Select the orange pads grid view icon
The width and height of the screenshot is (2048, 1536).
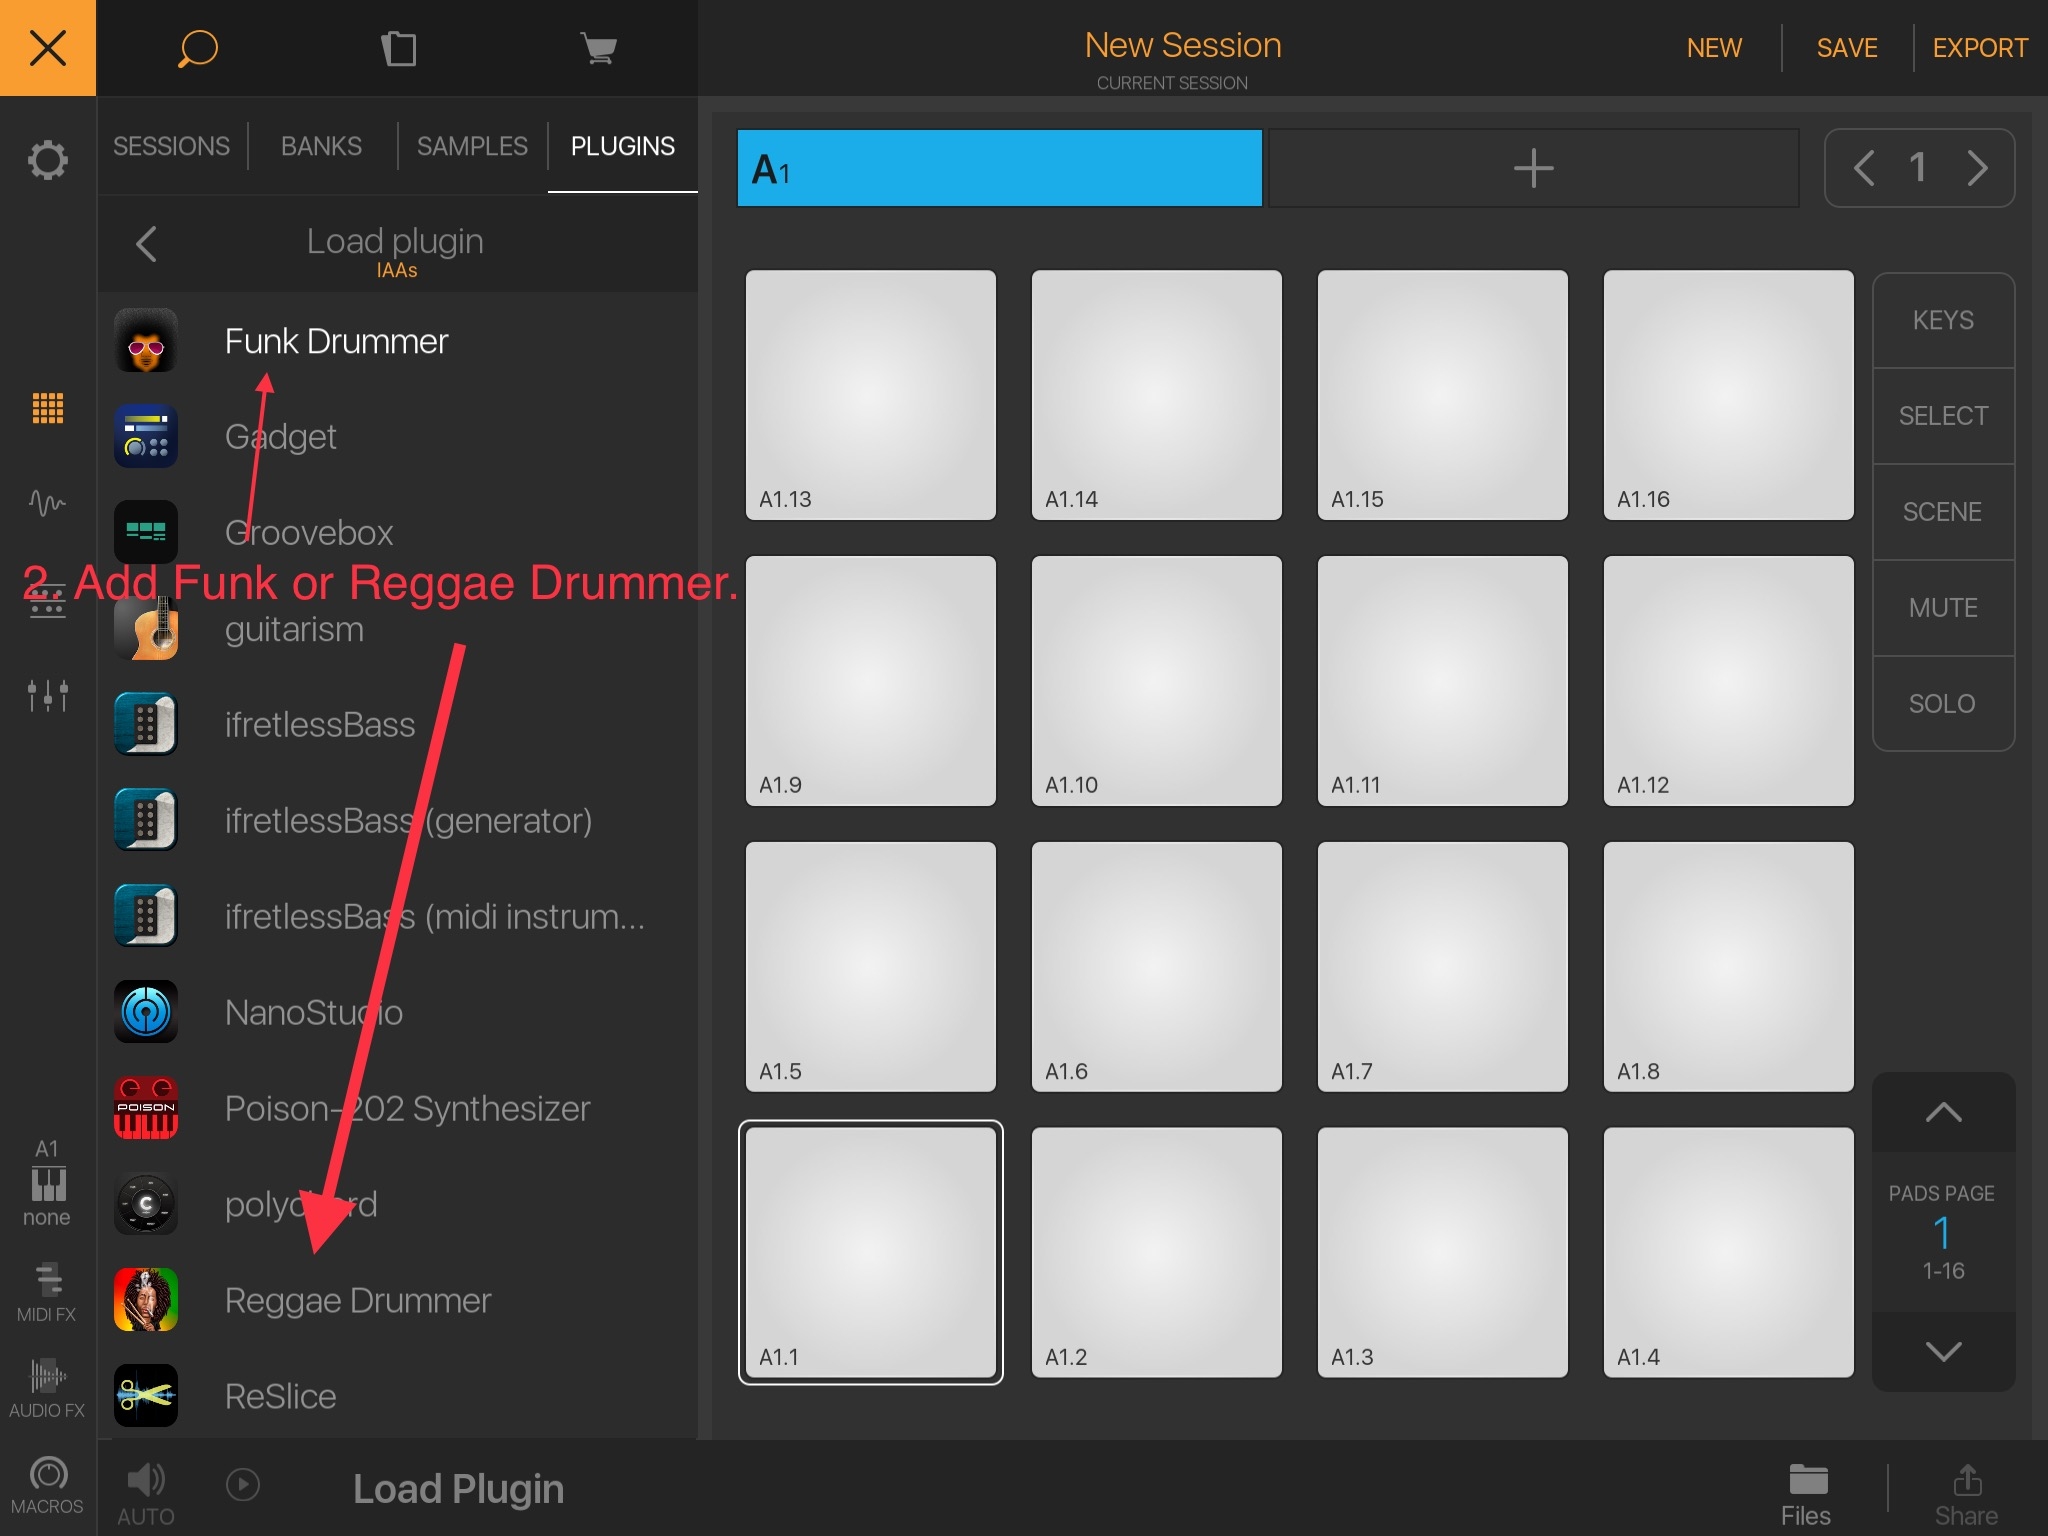pyautogui.click(x=48, y=408)
